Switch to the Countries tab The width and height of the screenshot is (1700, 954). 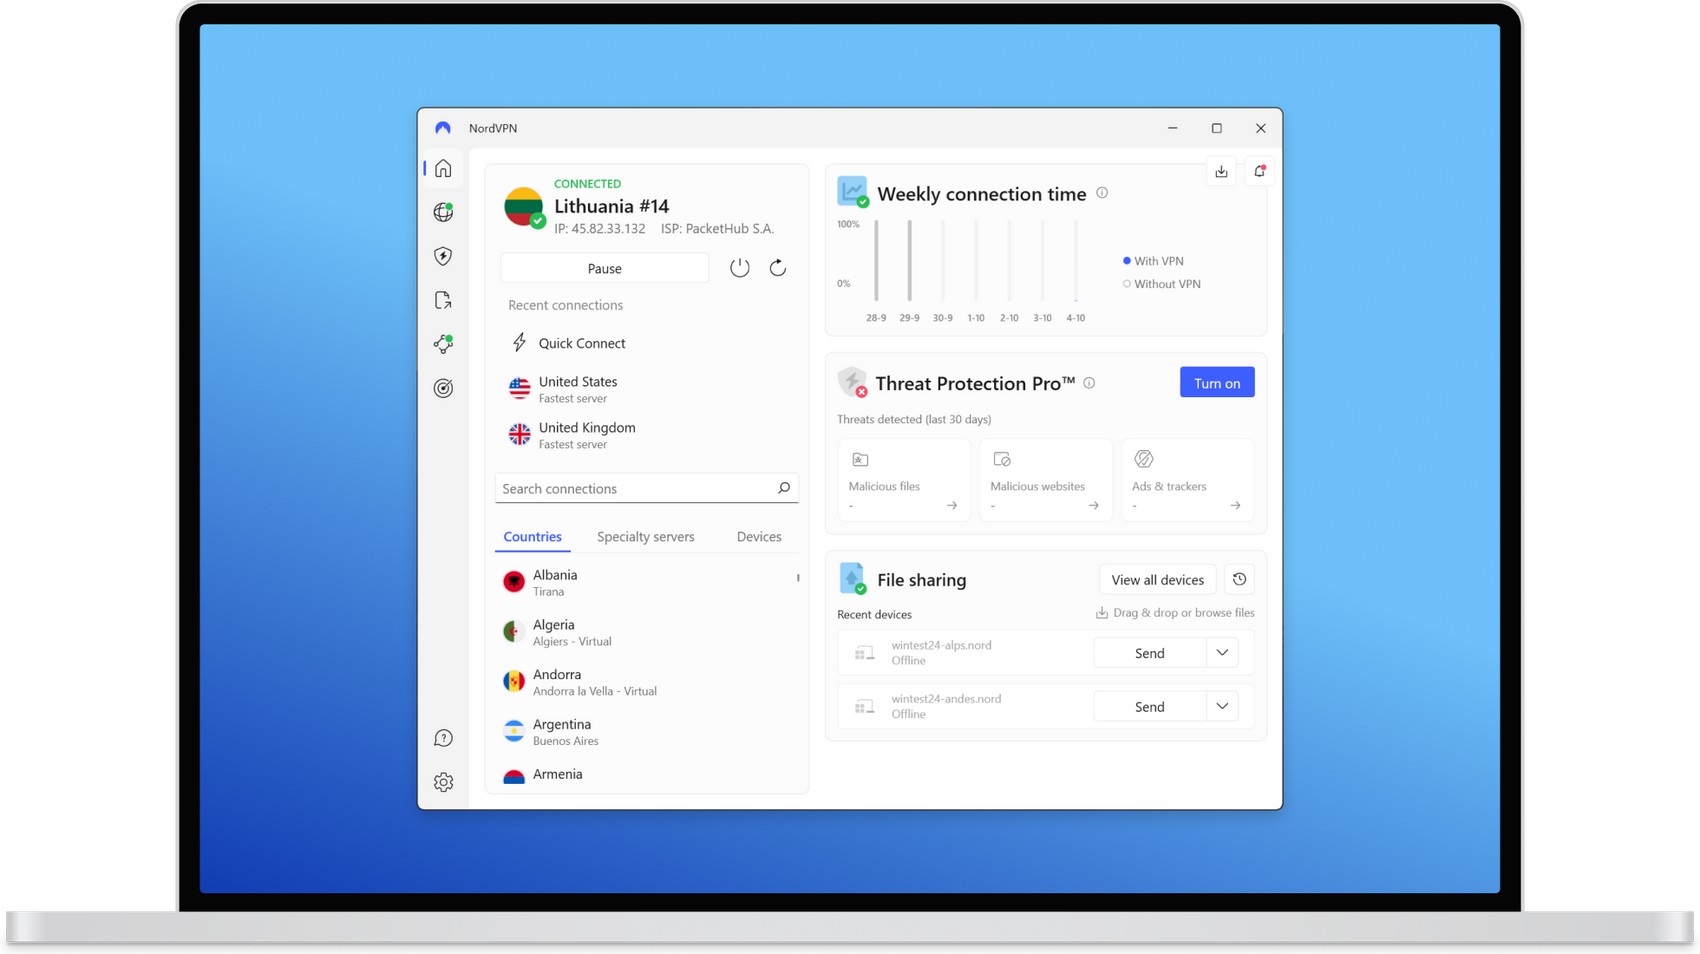(x=532, y=537)
